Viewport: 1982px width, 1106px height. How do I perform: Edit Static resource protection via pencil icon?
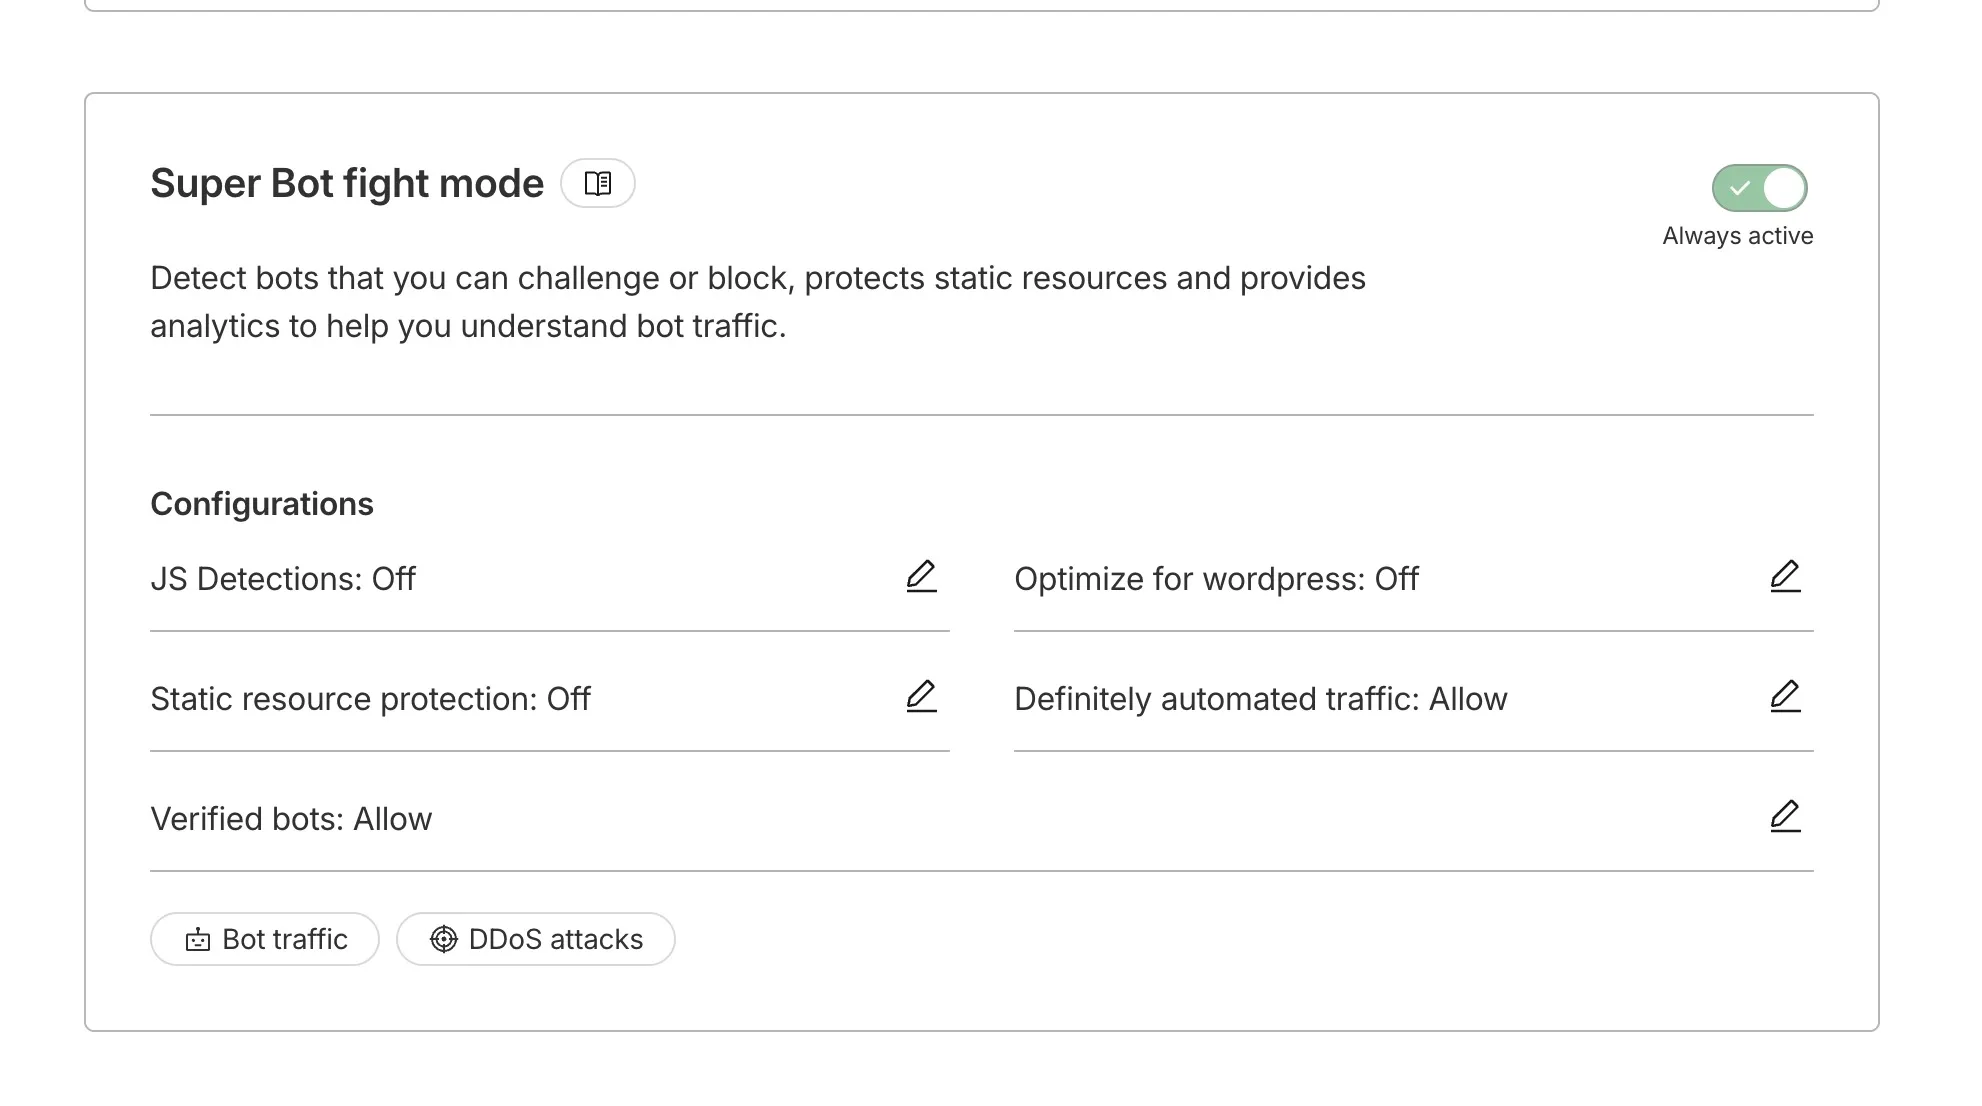pyautogui.click(x=921, y=697)
